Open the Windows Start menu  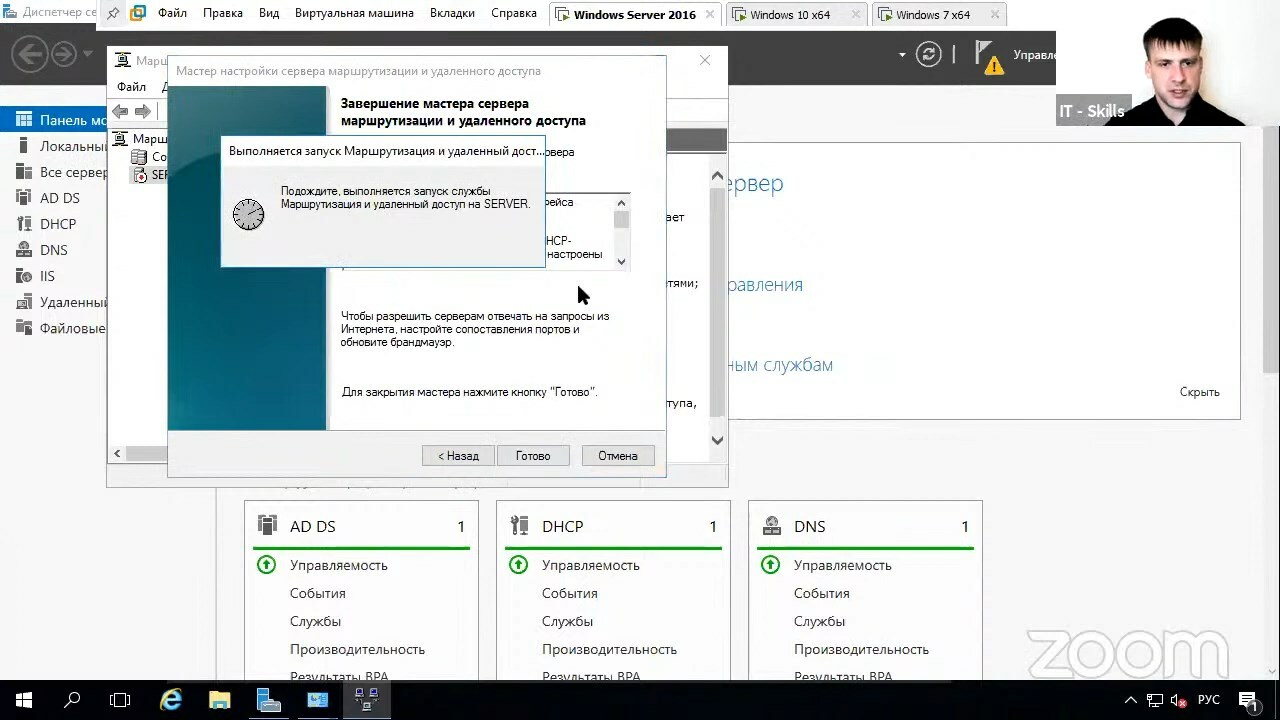[x=24, y=700]
